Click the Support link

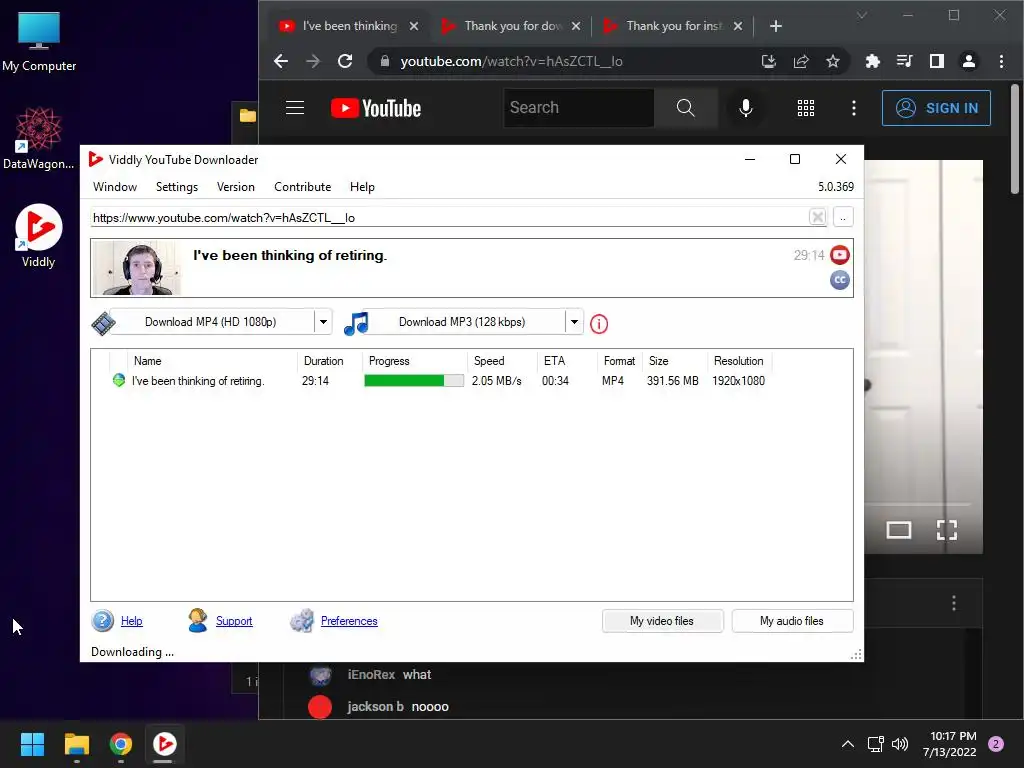(234, 621)
